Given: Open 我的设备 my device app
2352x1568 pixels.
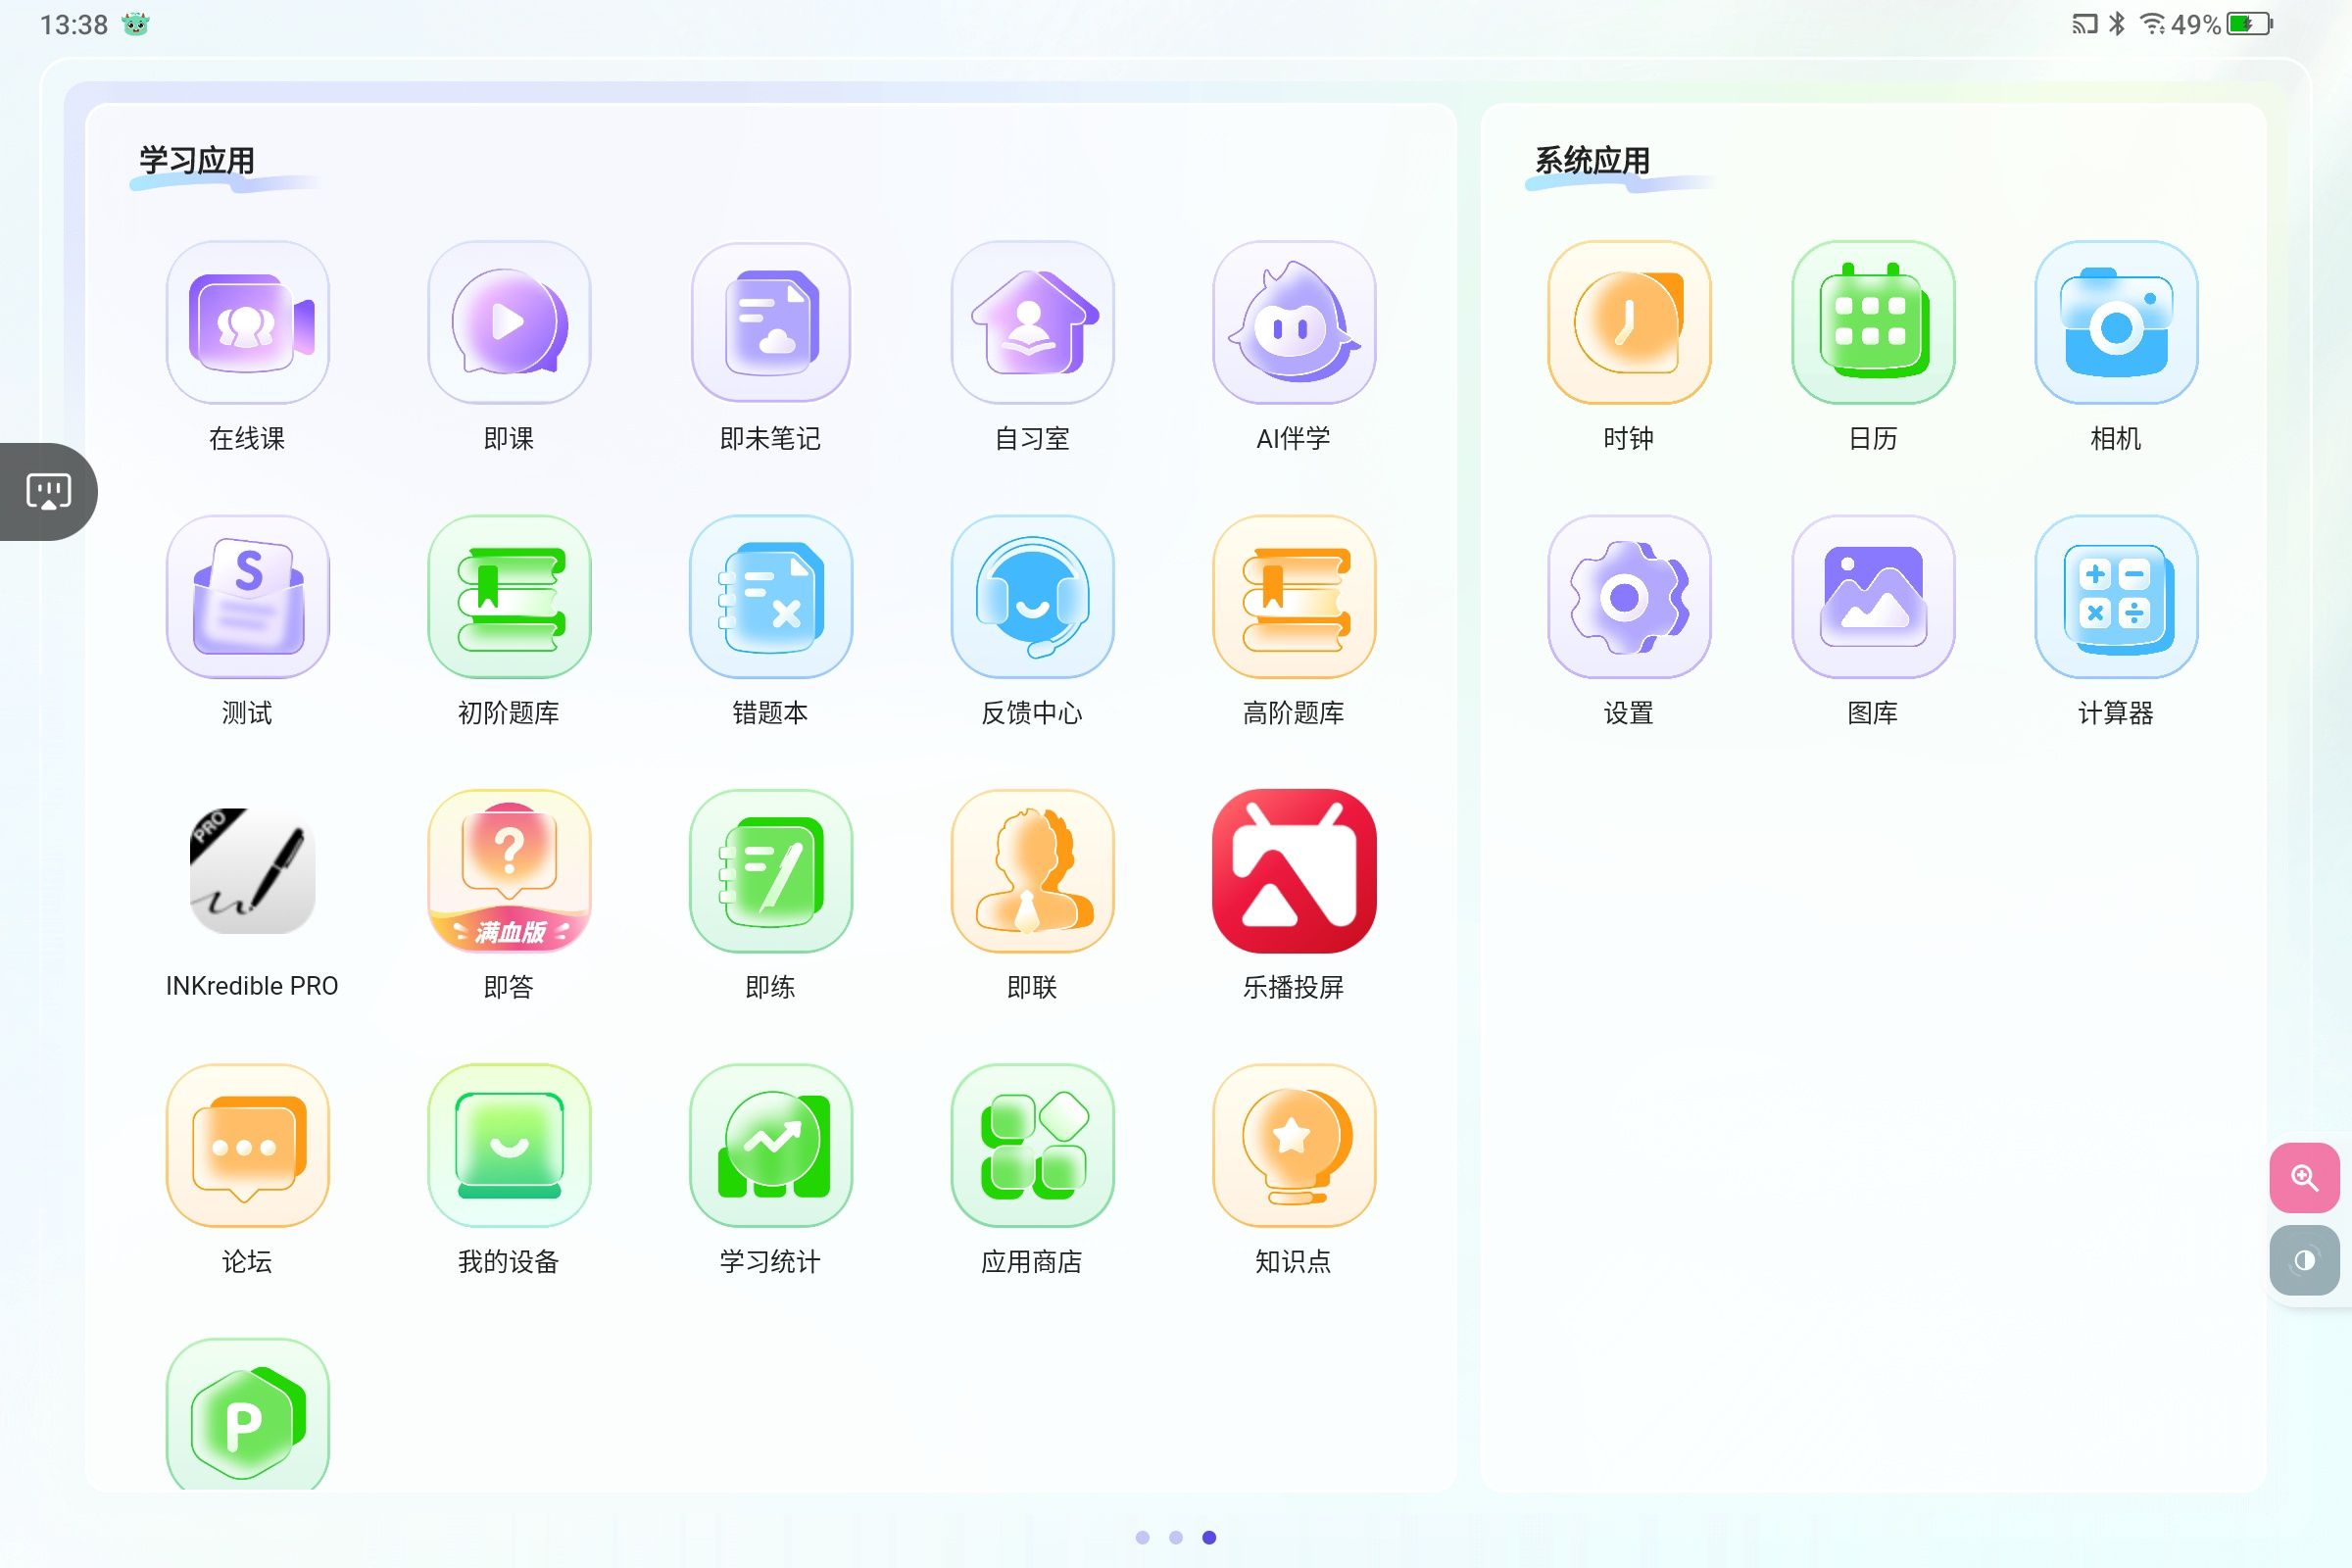Looking at the screenshot, I should 509,1145.
